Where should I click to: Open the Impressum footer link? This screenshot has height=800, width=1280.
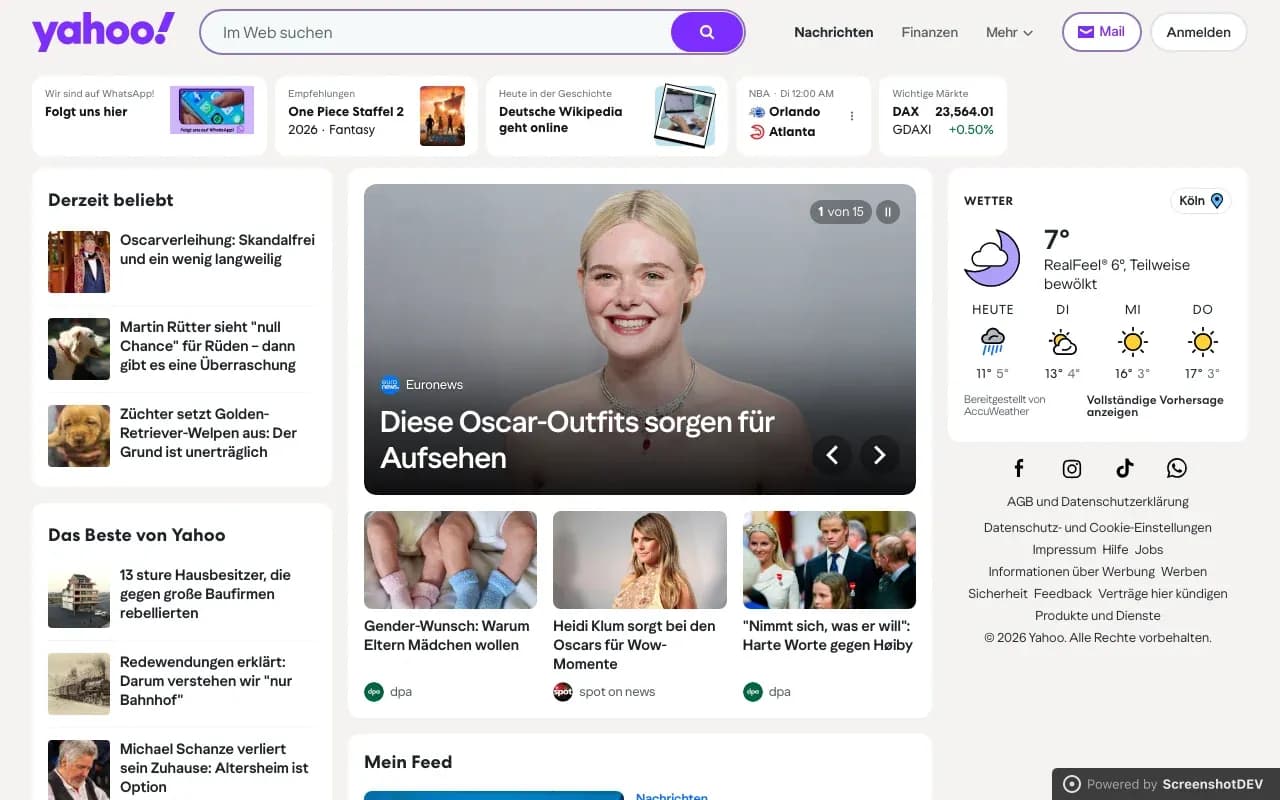click(x=1064, y=550)
